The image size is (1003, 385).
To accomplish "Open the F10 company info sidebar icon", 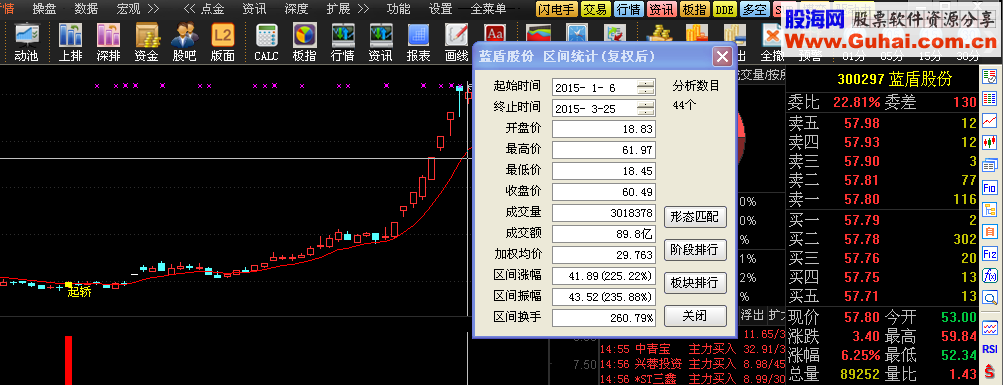I will click(x=990, y=188).
